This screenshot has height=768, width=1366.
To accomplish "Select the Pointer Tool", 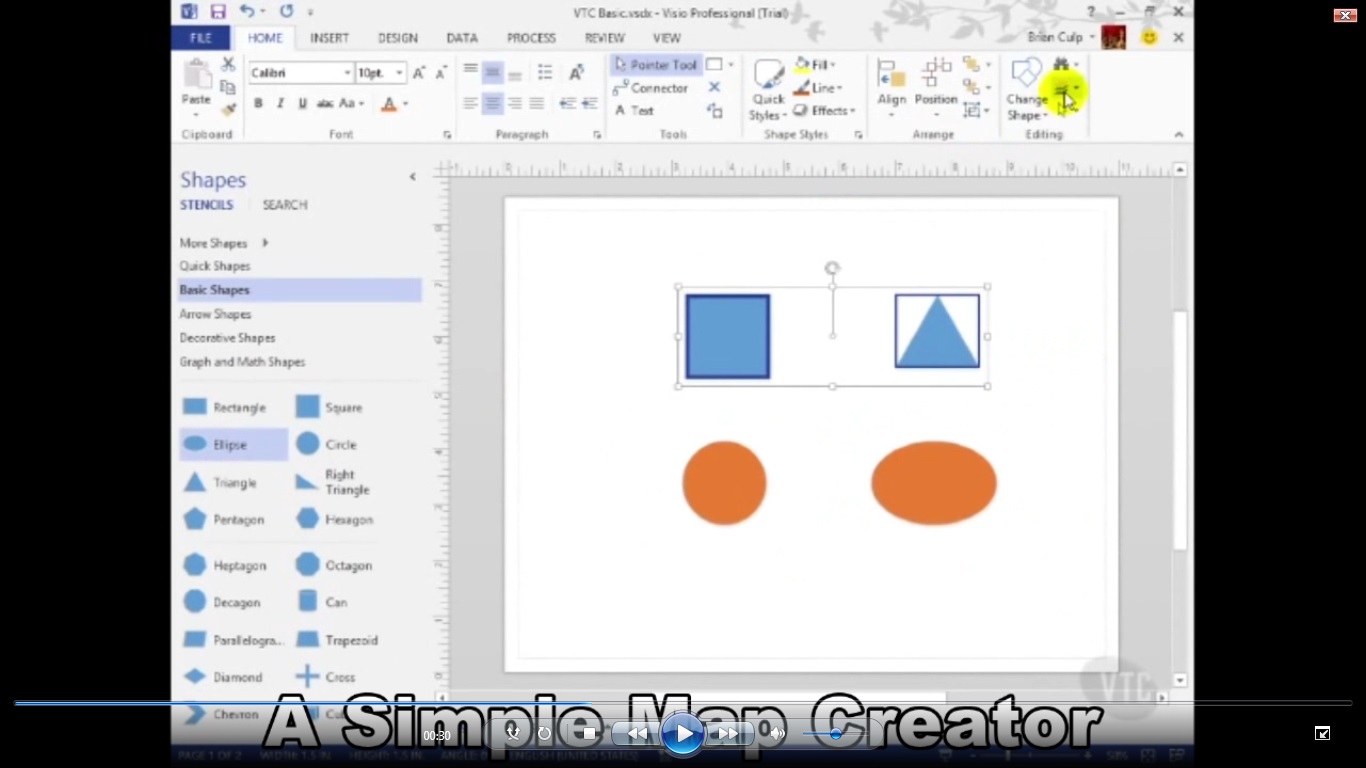I will (656, 65).
